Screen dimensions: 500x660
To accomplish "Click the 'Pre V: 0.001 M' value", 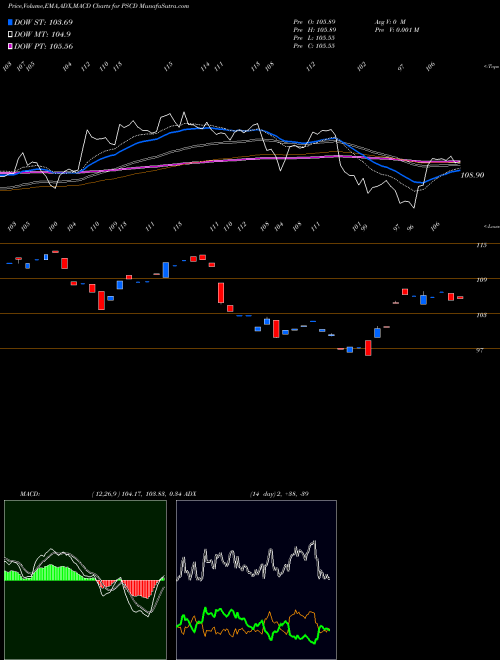I will [396, 30].
